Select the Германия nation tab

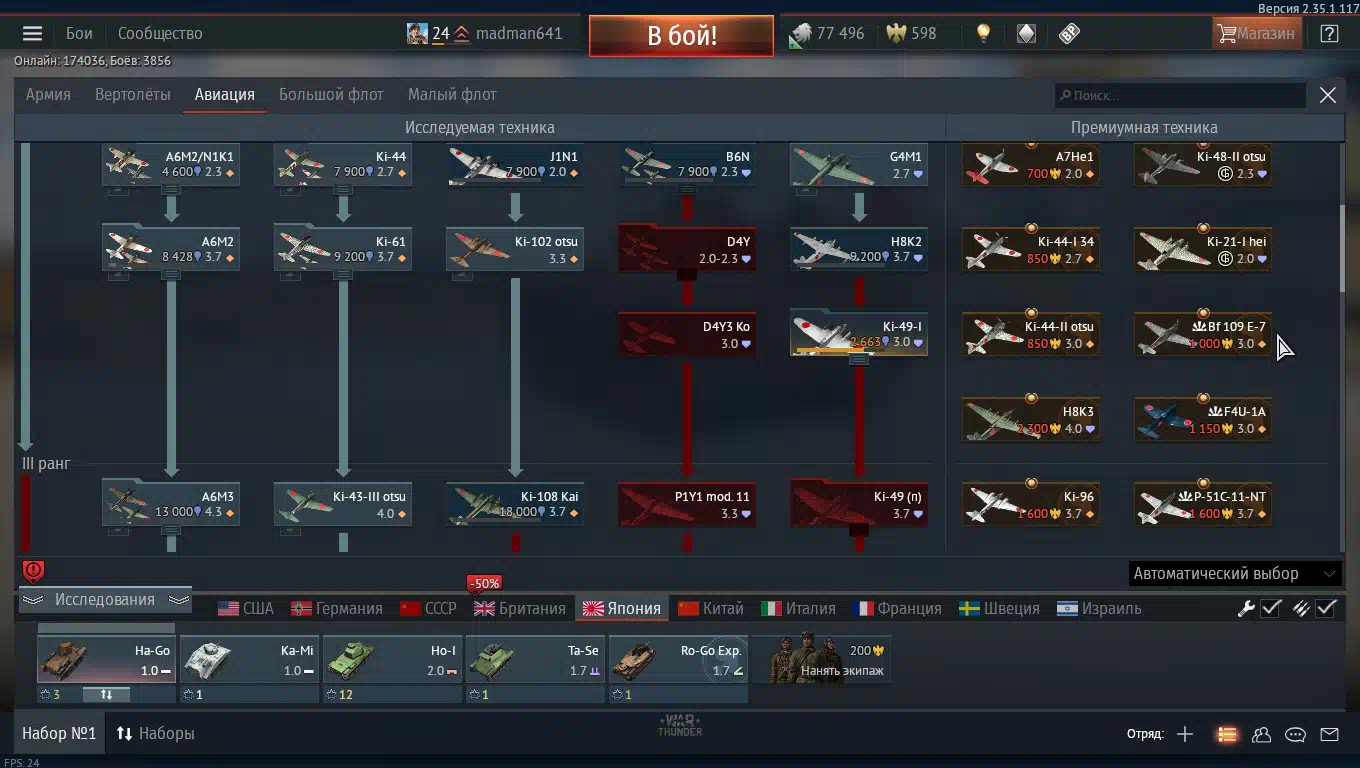click(x=337, y=608)
